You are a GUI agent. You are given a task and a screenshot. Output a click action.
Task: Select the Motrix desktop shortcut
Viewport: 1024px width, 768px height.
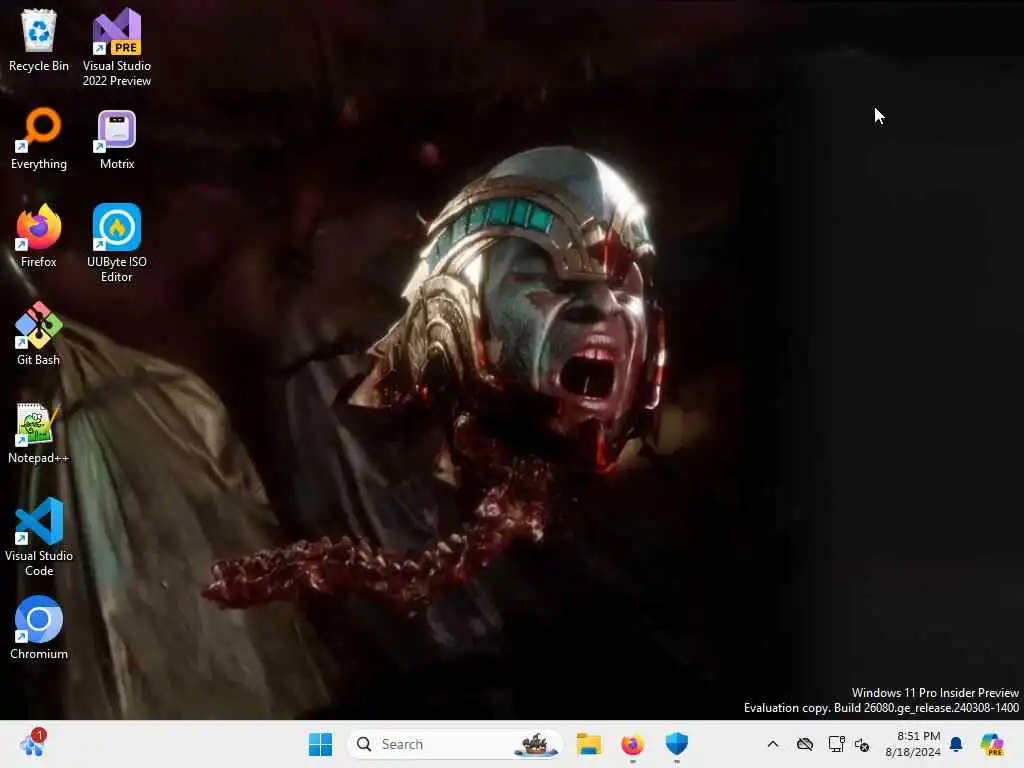(x=117, y=138)
